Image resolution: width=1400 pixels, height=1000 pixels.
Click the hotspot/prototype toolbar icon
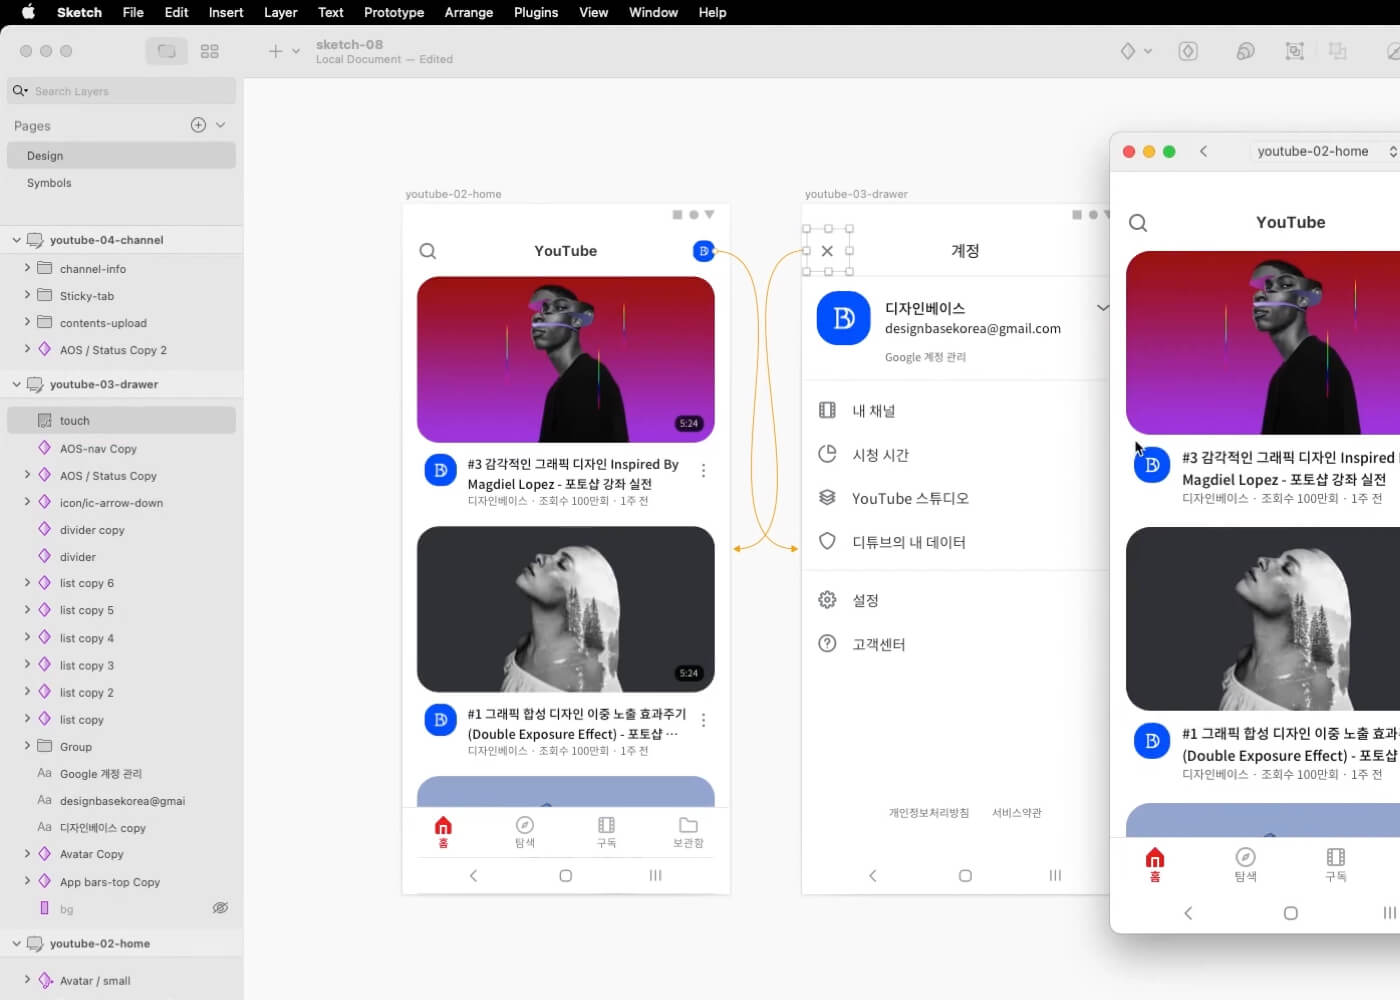tap(1188, 51)
